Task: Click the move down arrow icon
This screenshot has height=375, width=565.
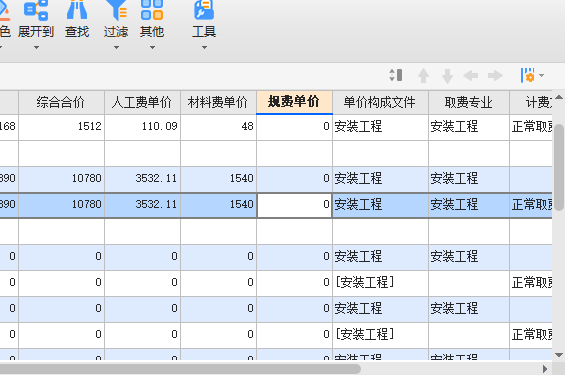Action: coord(447,76)
